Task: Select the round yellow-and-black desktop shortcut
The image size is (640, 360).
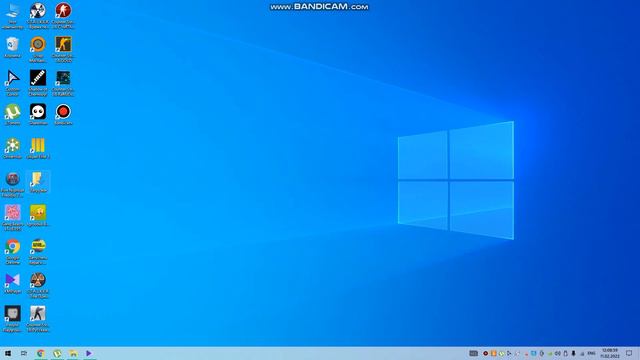Action: (x=38, y=251)
